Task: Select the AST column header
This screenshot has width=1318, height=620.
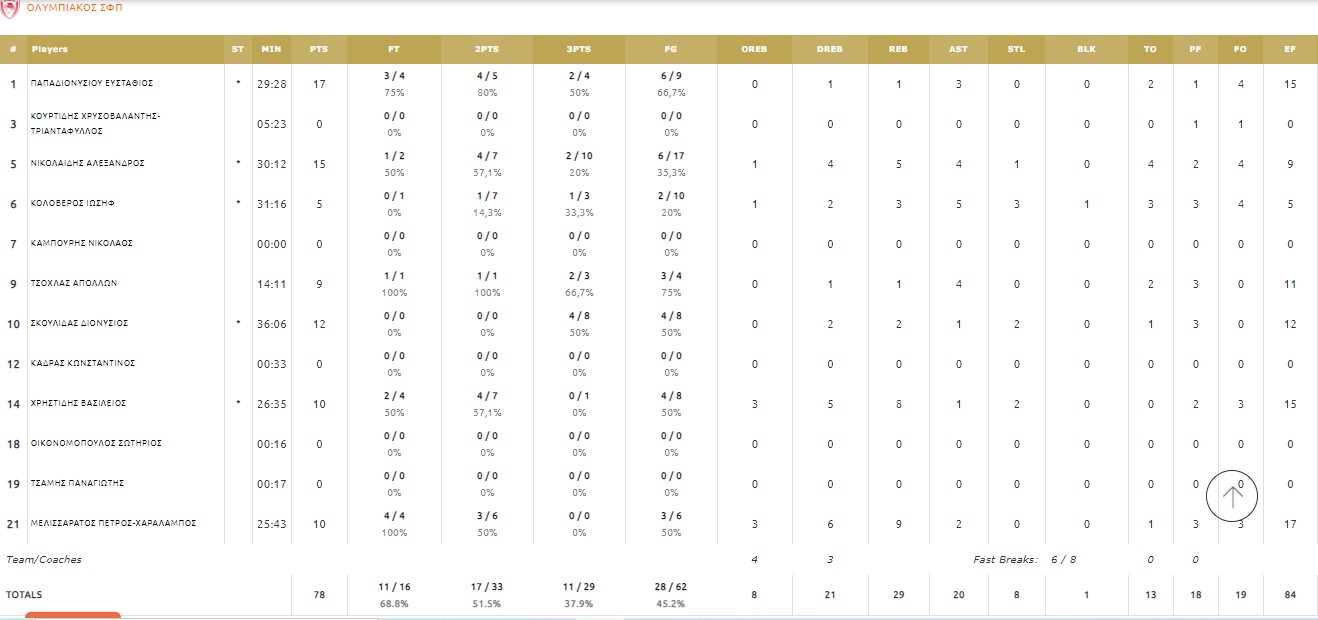Action: pyautogui.click(x=958, y=49)
